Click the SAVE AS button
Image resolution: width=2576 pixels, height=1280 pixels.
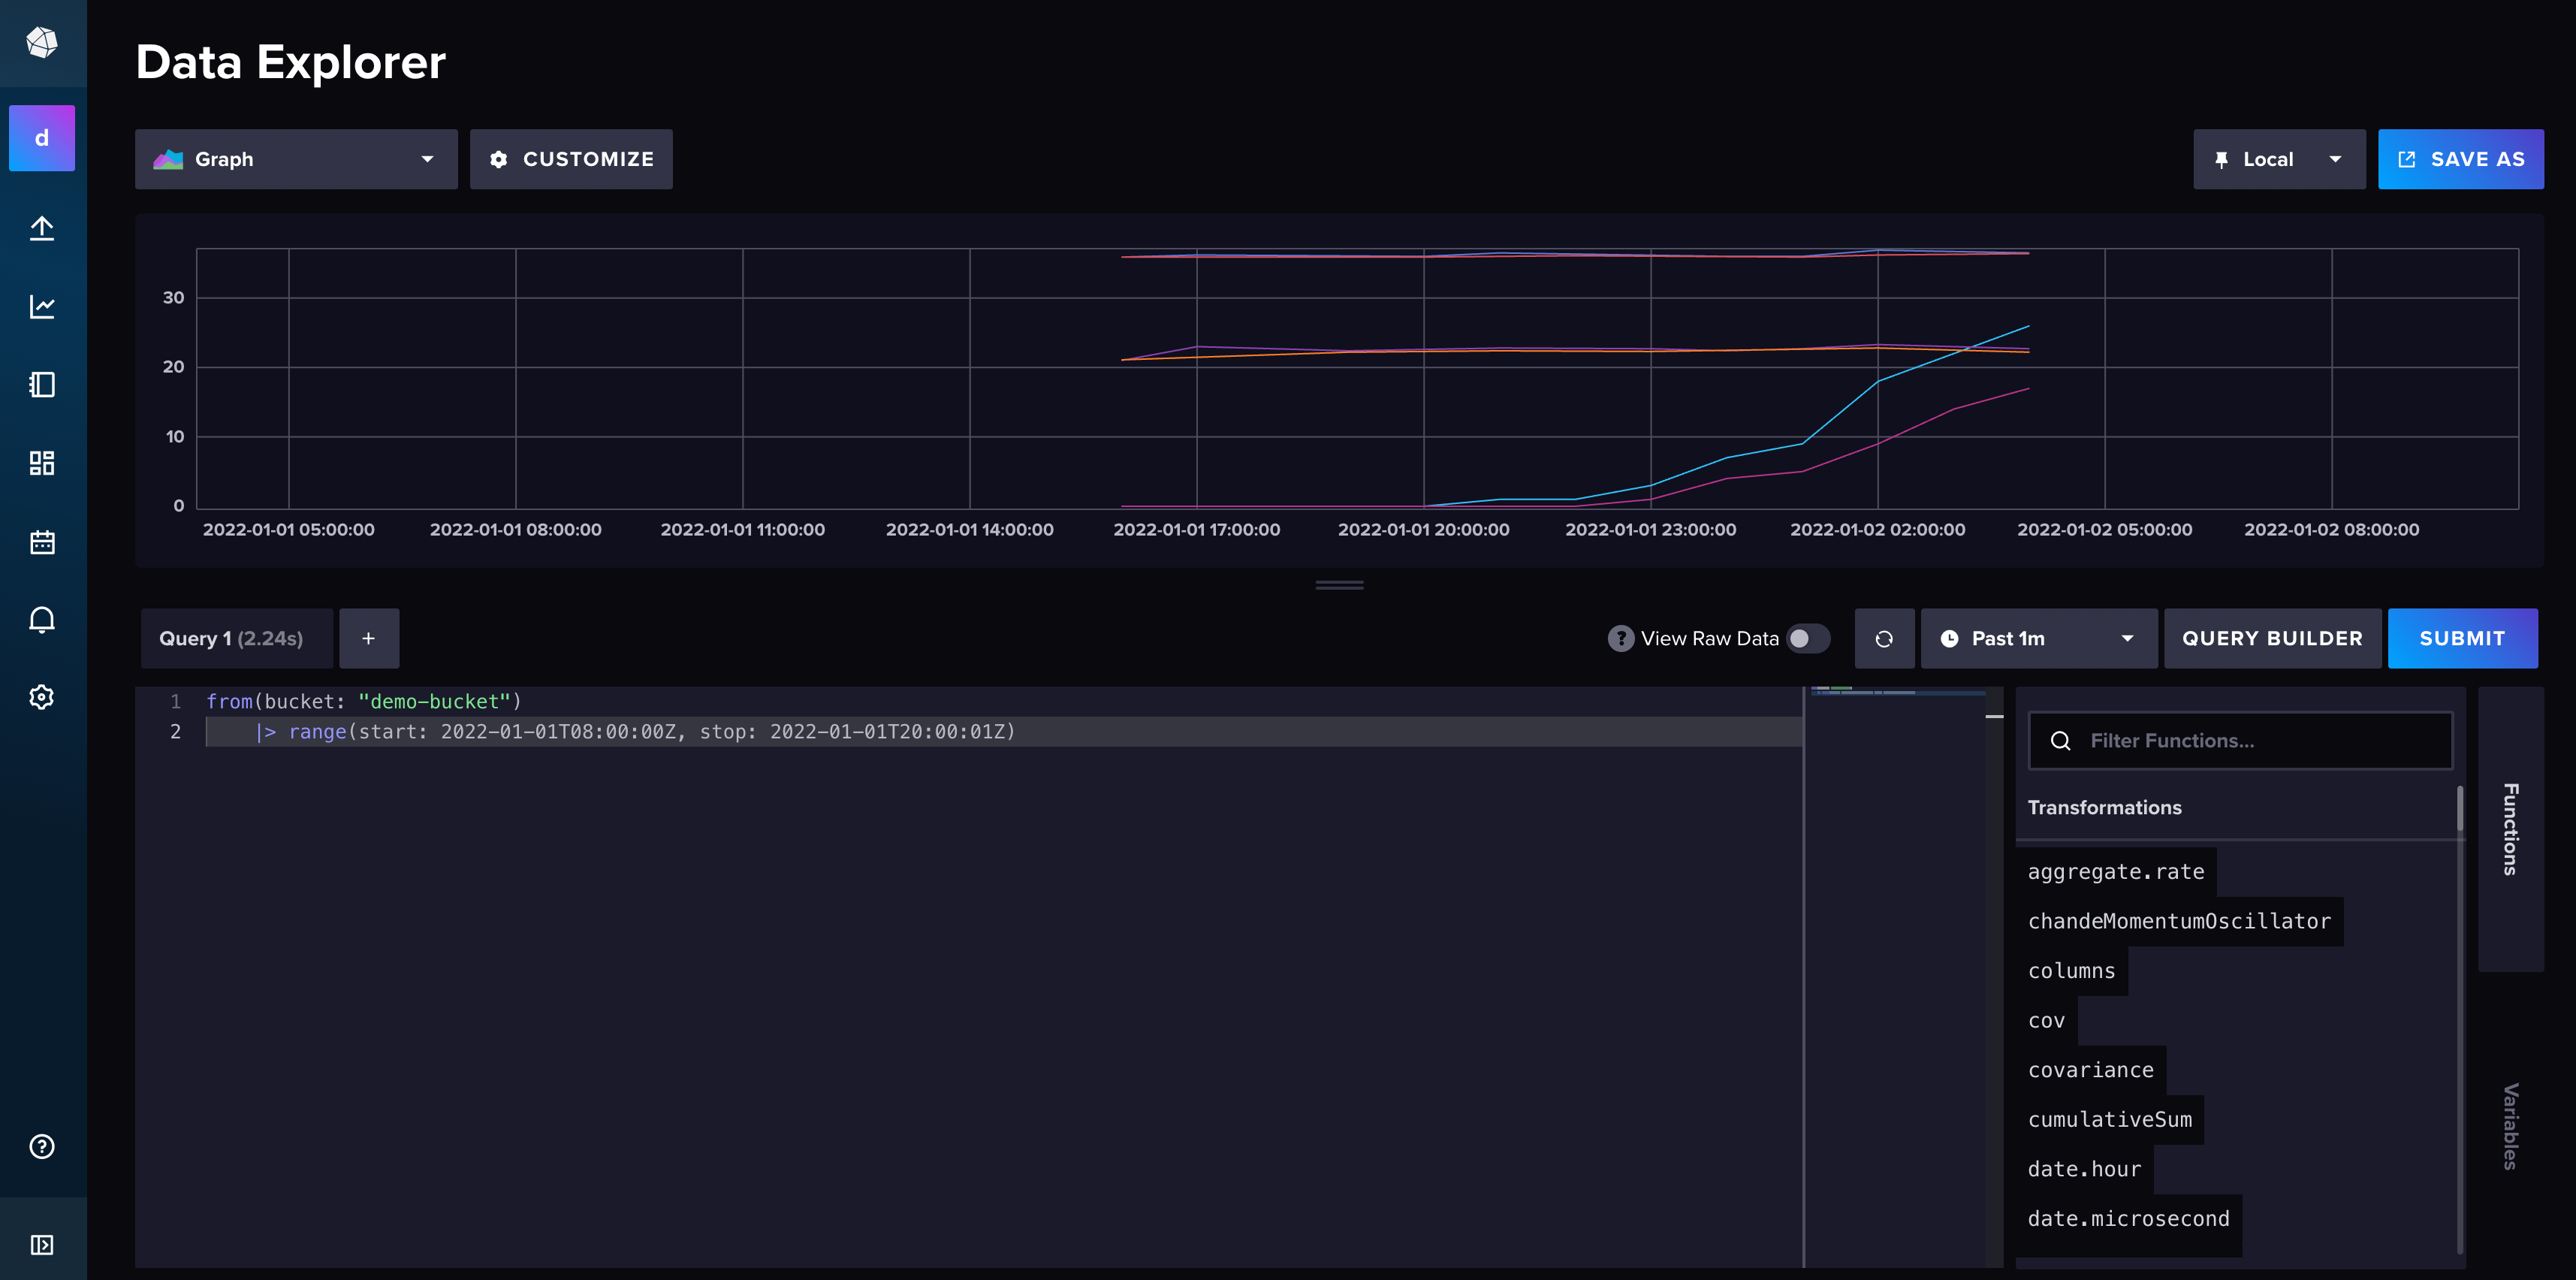click(x=2463, y=158)
